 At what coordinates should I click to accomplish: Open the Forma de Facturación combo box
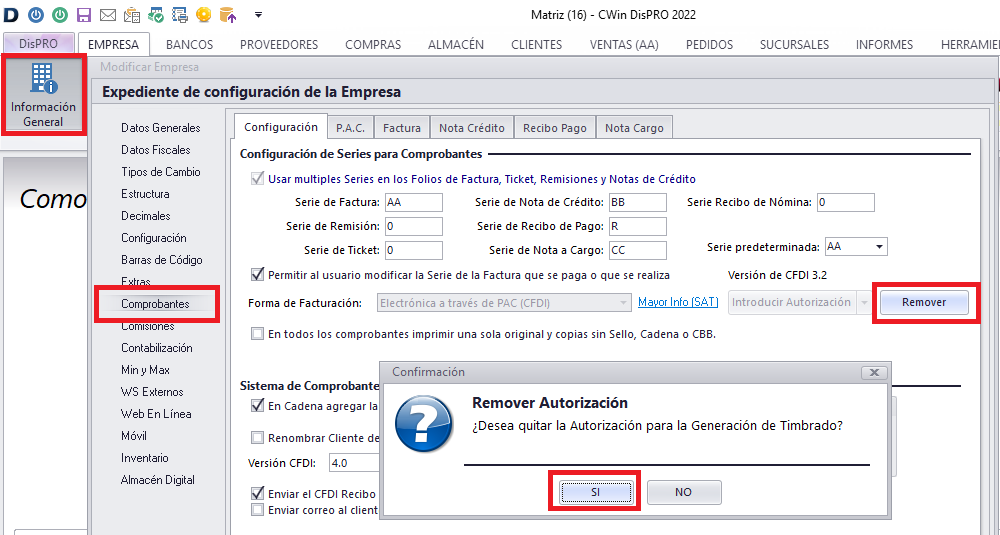point(505,302)
